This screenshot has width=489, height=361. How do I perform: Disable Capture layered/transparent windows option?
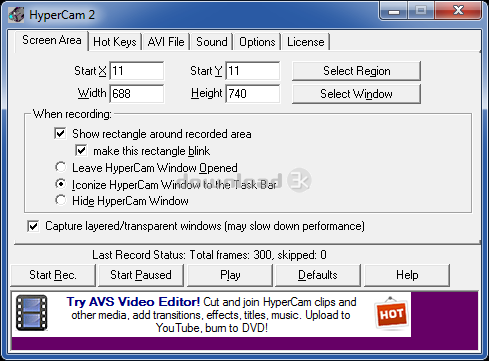pyautogui.click(x=33, y=226)
